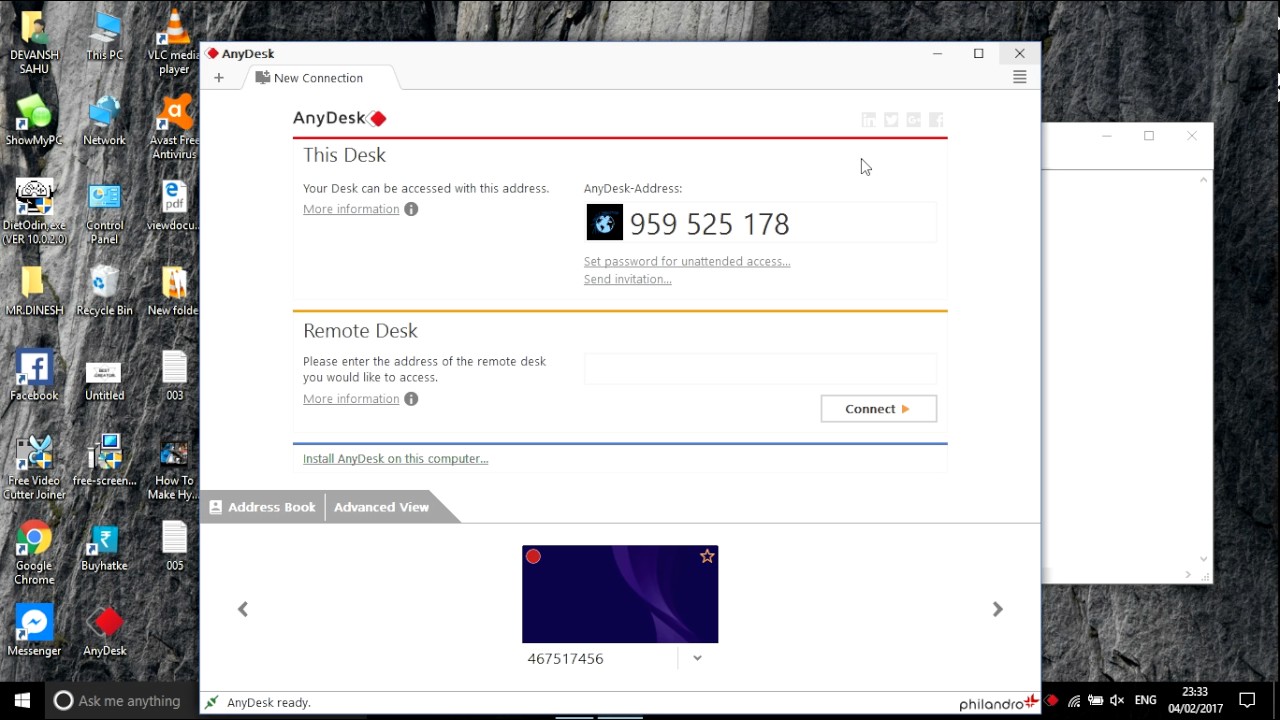1280x720 pixels.
Task: Click the 'Send invitation...' link
Action: tap(627, 280)
